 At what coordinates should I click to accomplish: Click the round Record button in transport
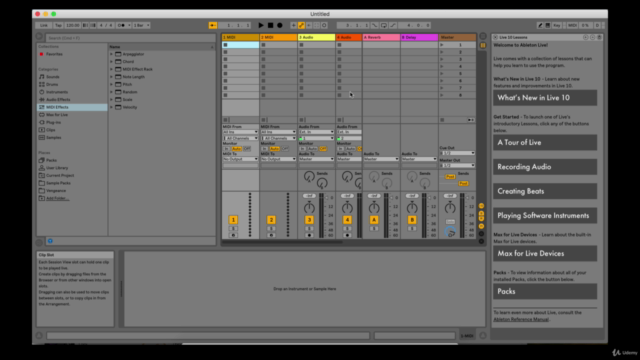(280, 25)
